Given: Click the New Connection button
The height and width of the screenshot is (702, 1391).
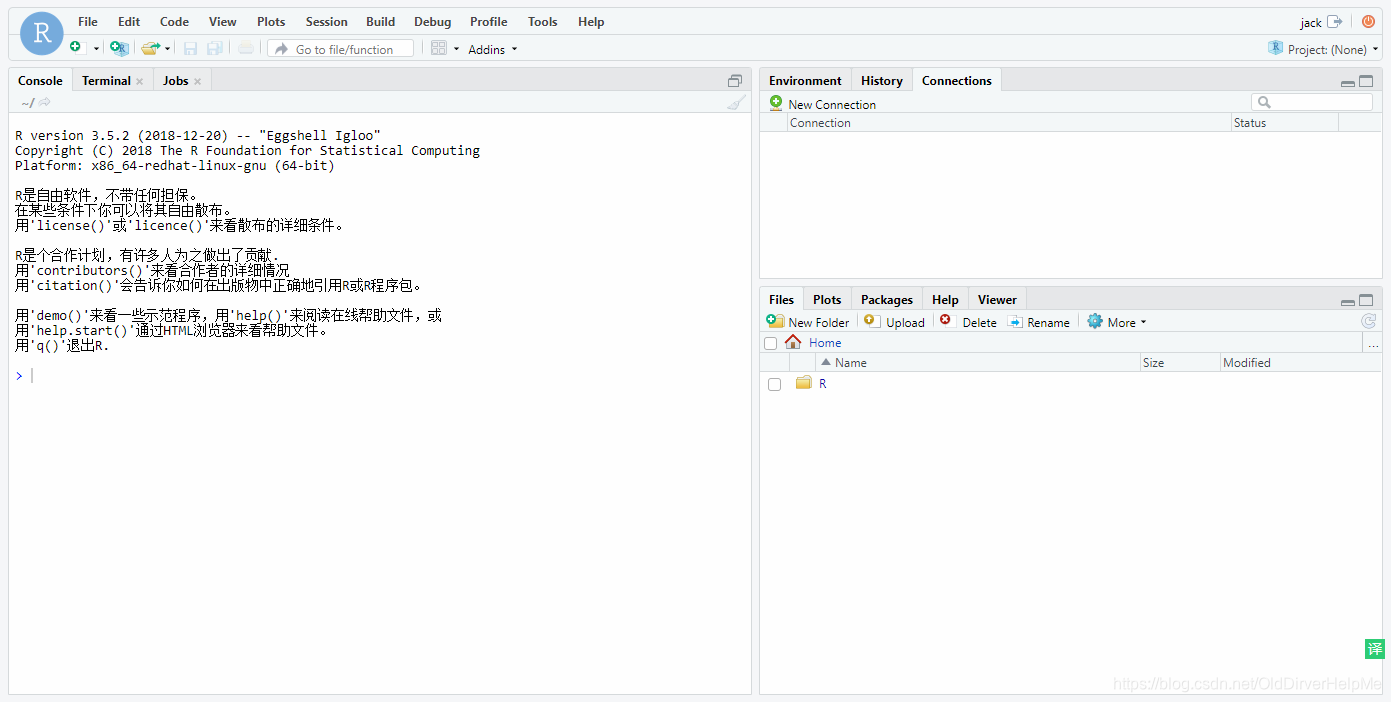Looking at the screenshot, I should pyautogui.click(x=822, y=104).
